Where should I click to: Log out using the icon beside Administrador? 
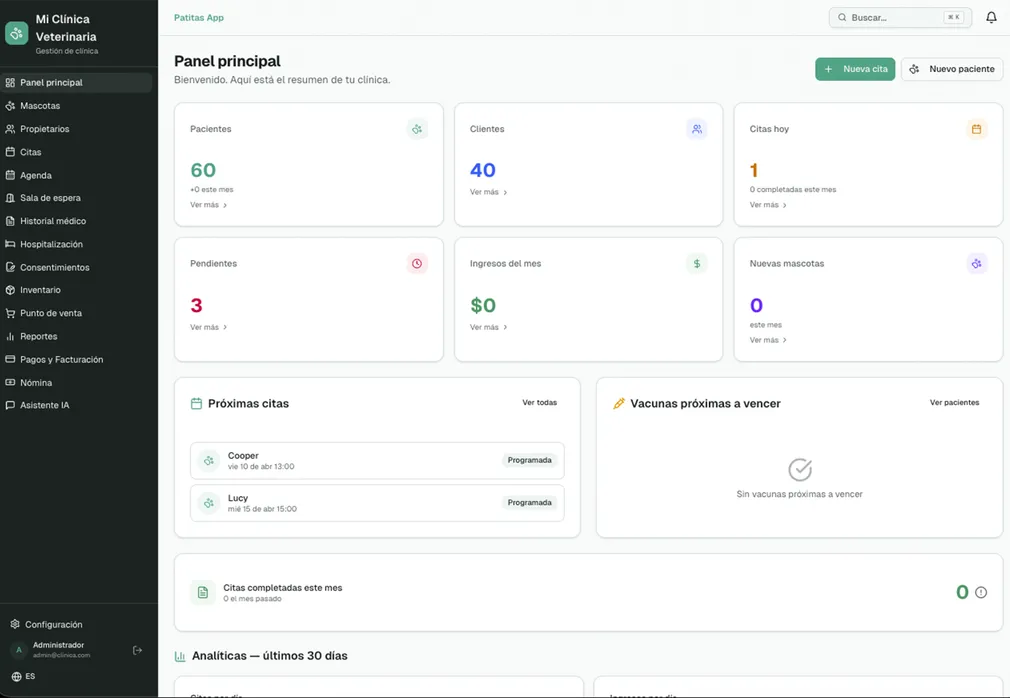tap(137, 649)
